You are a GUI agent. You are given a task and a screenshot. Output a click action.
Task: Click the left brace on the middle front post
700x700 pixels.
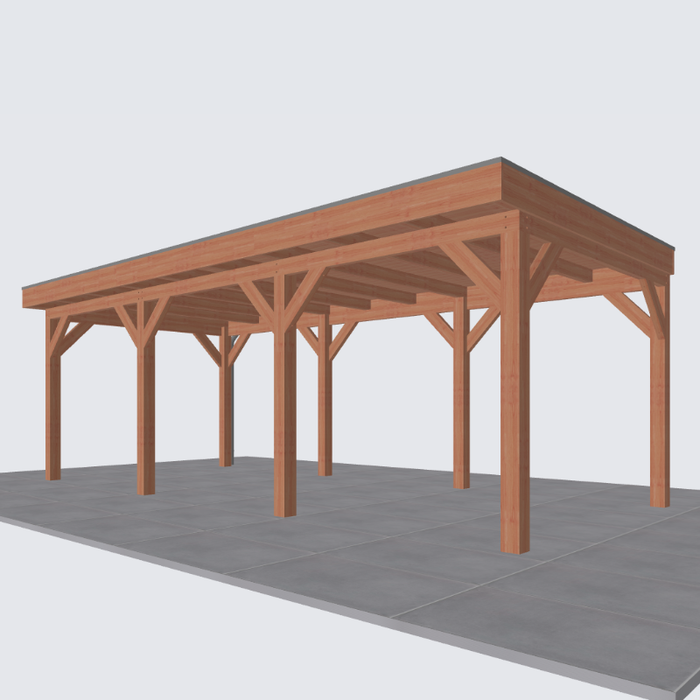259,300
